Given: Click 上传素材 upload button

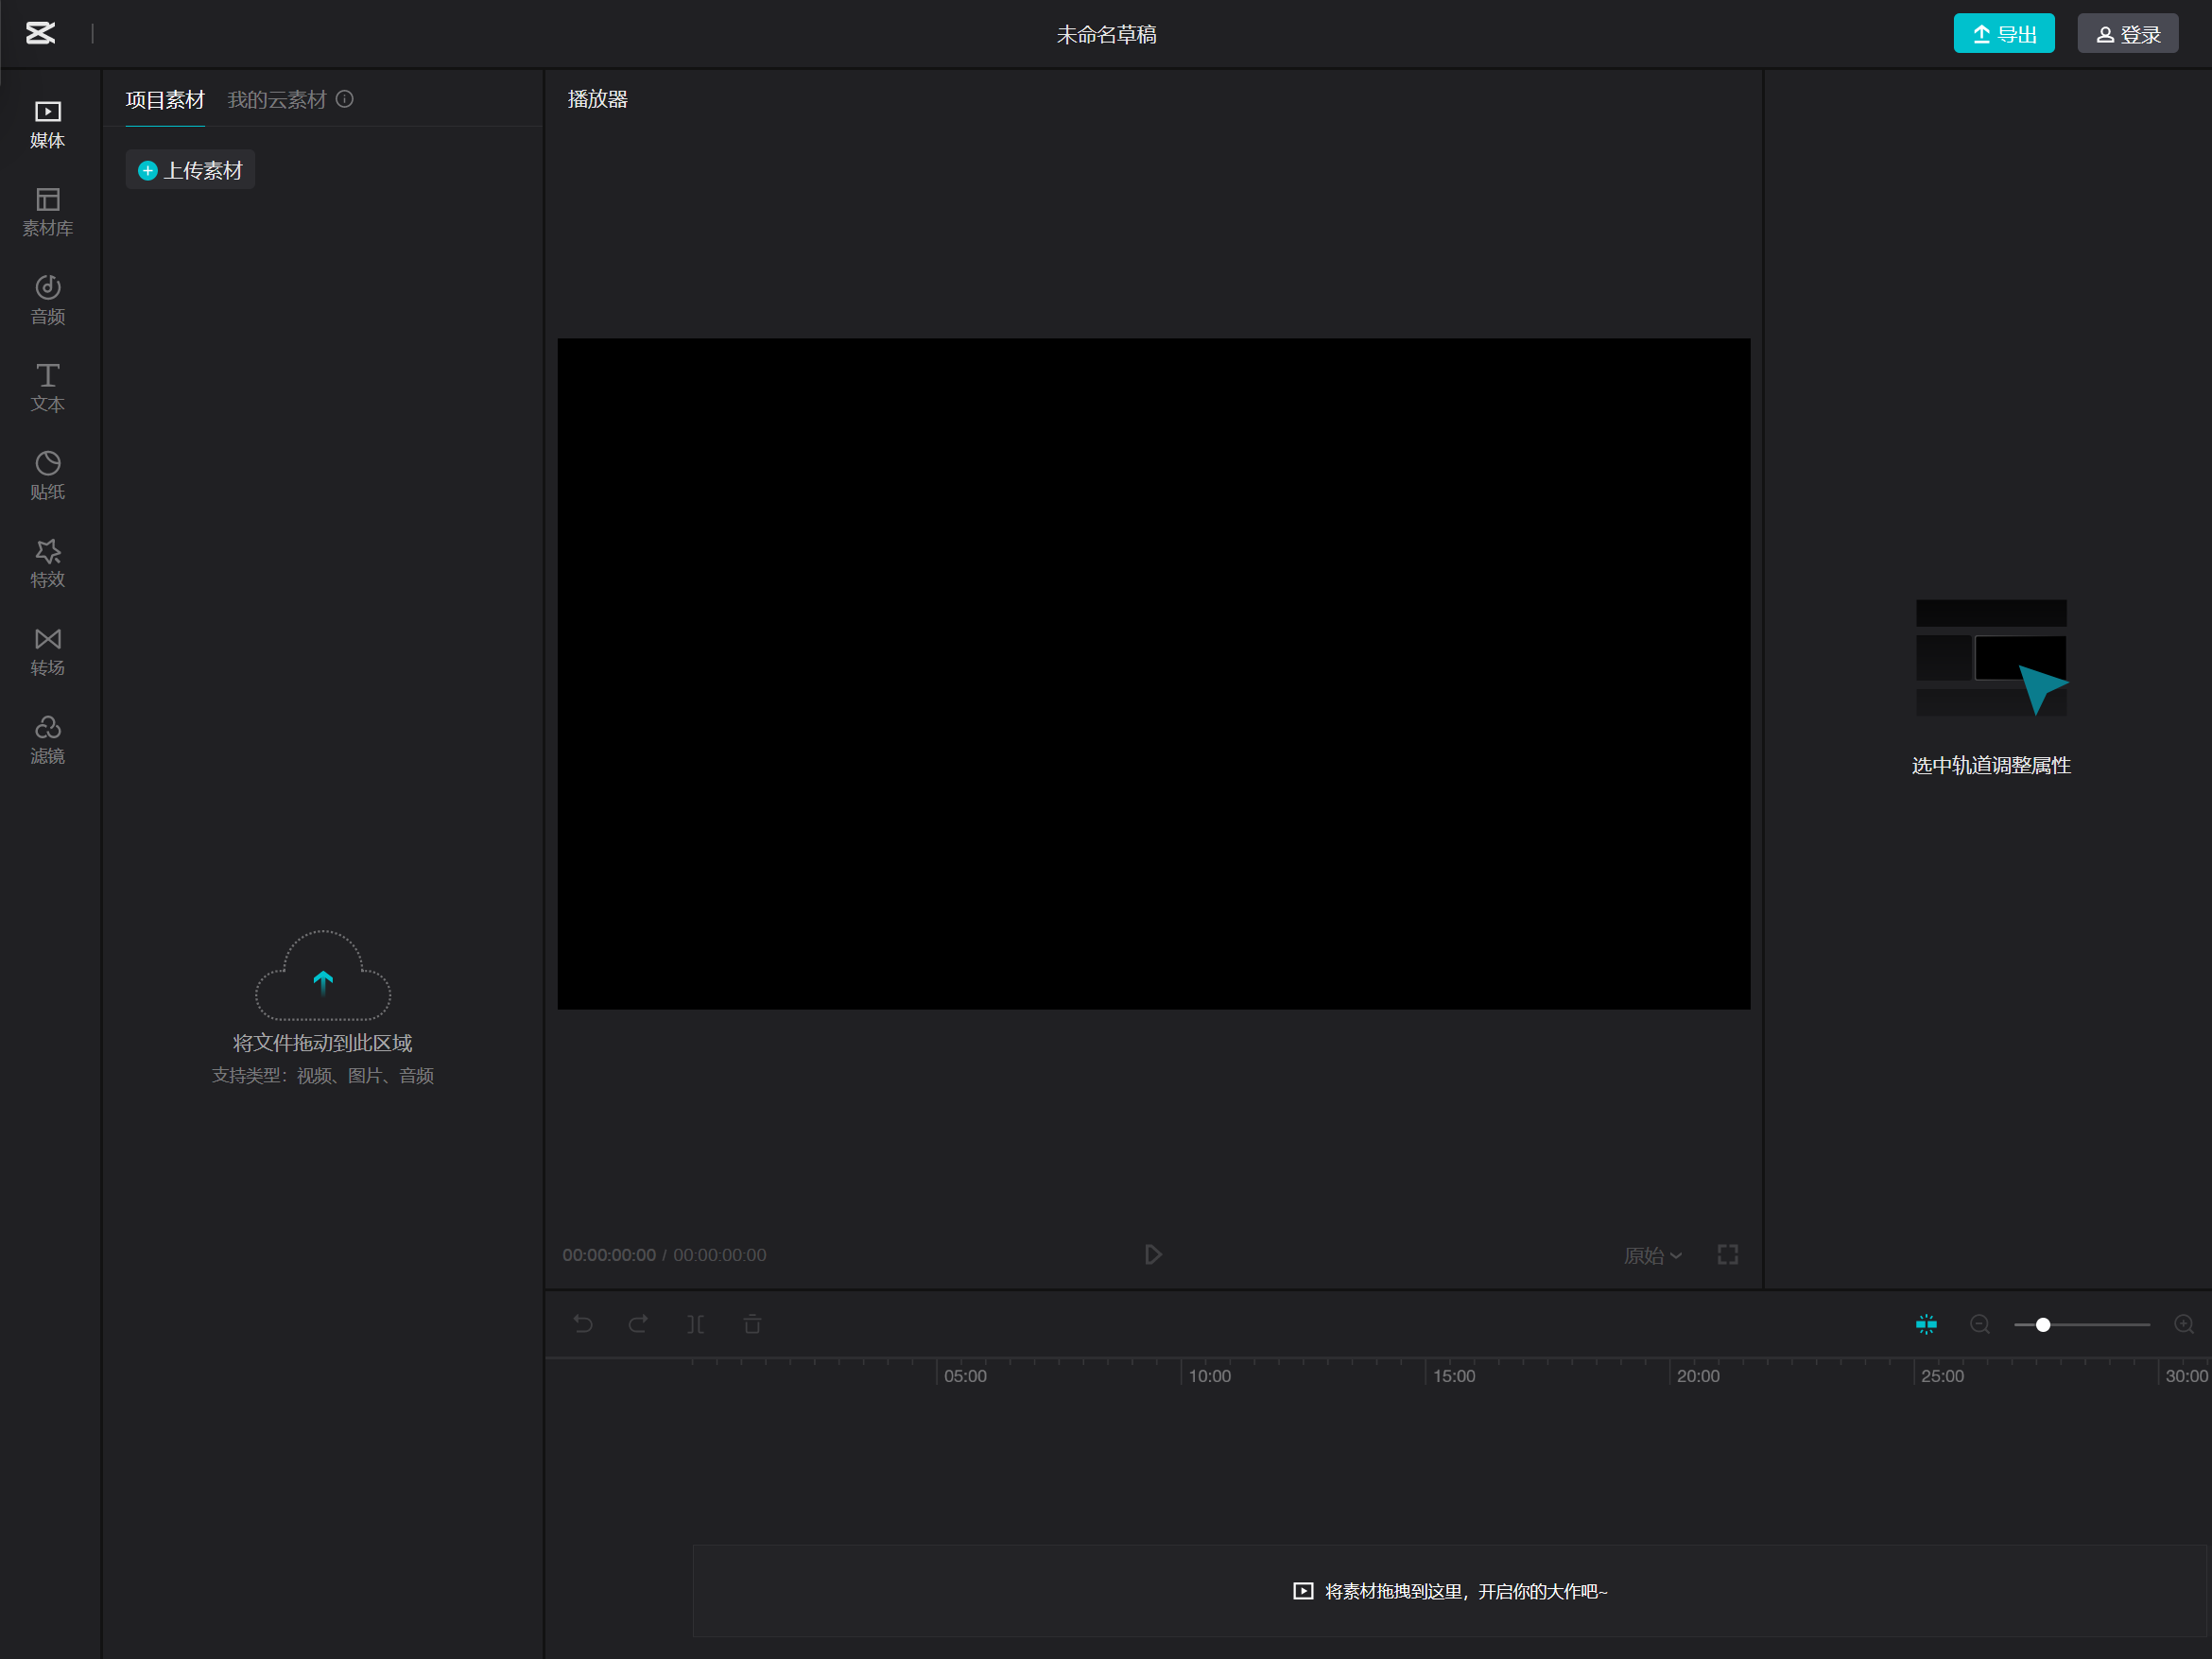Looking at the screenshot, I should tap(190, 170).
